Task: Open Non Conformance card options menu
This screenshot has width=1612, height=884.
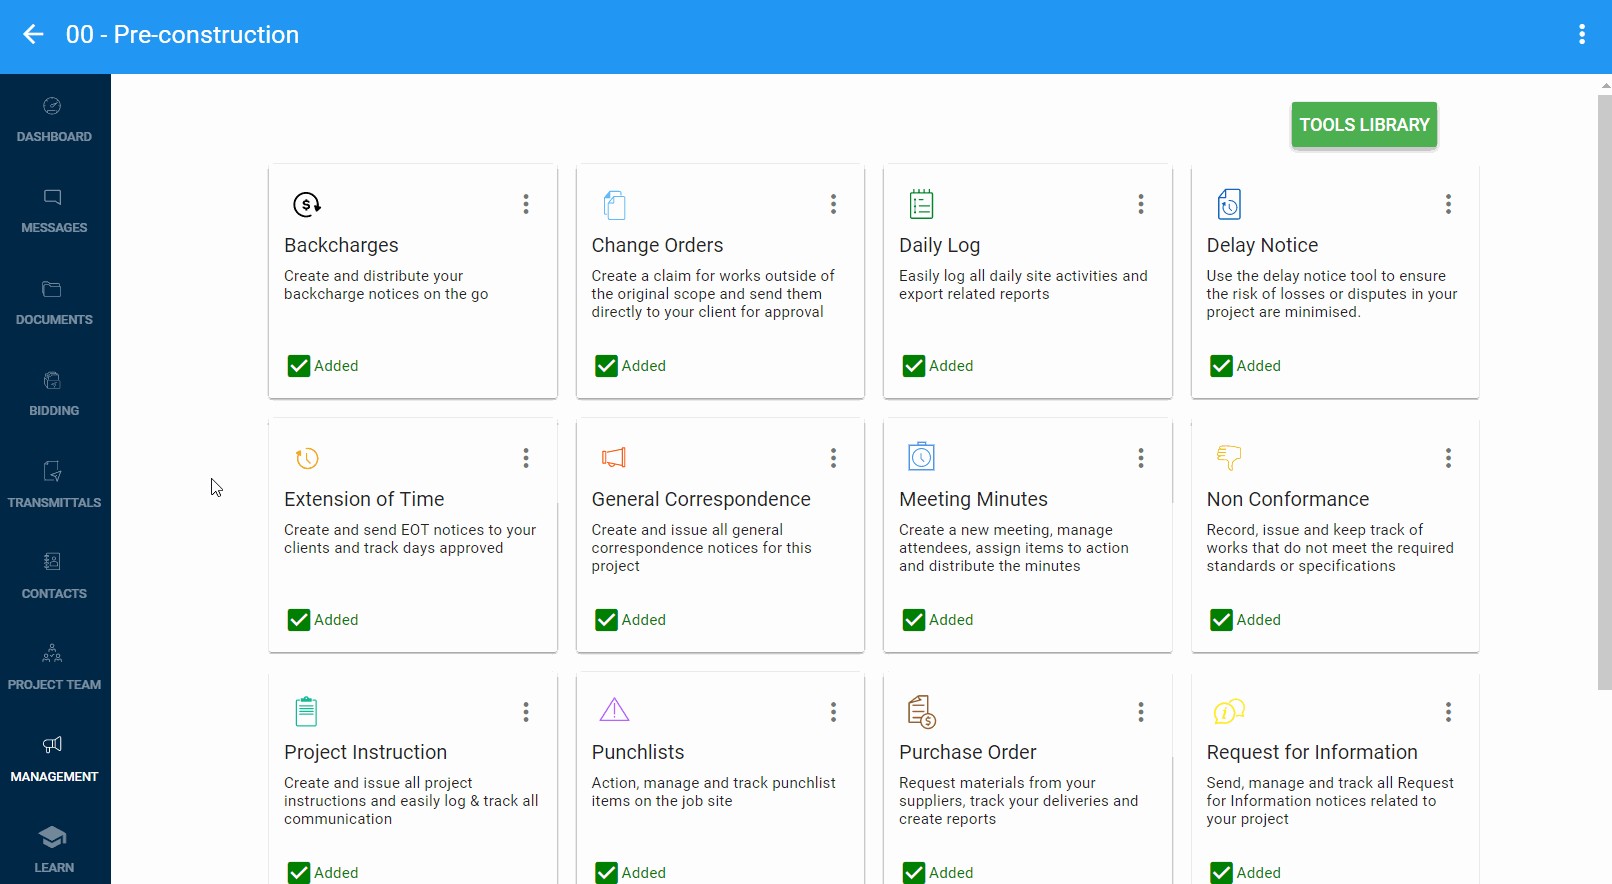Action: [x=1448, y=458]
